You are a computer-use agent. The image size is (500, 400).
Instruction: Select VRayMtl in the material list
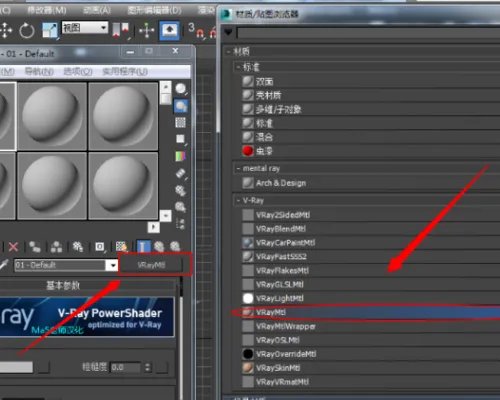[371, 312]
